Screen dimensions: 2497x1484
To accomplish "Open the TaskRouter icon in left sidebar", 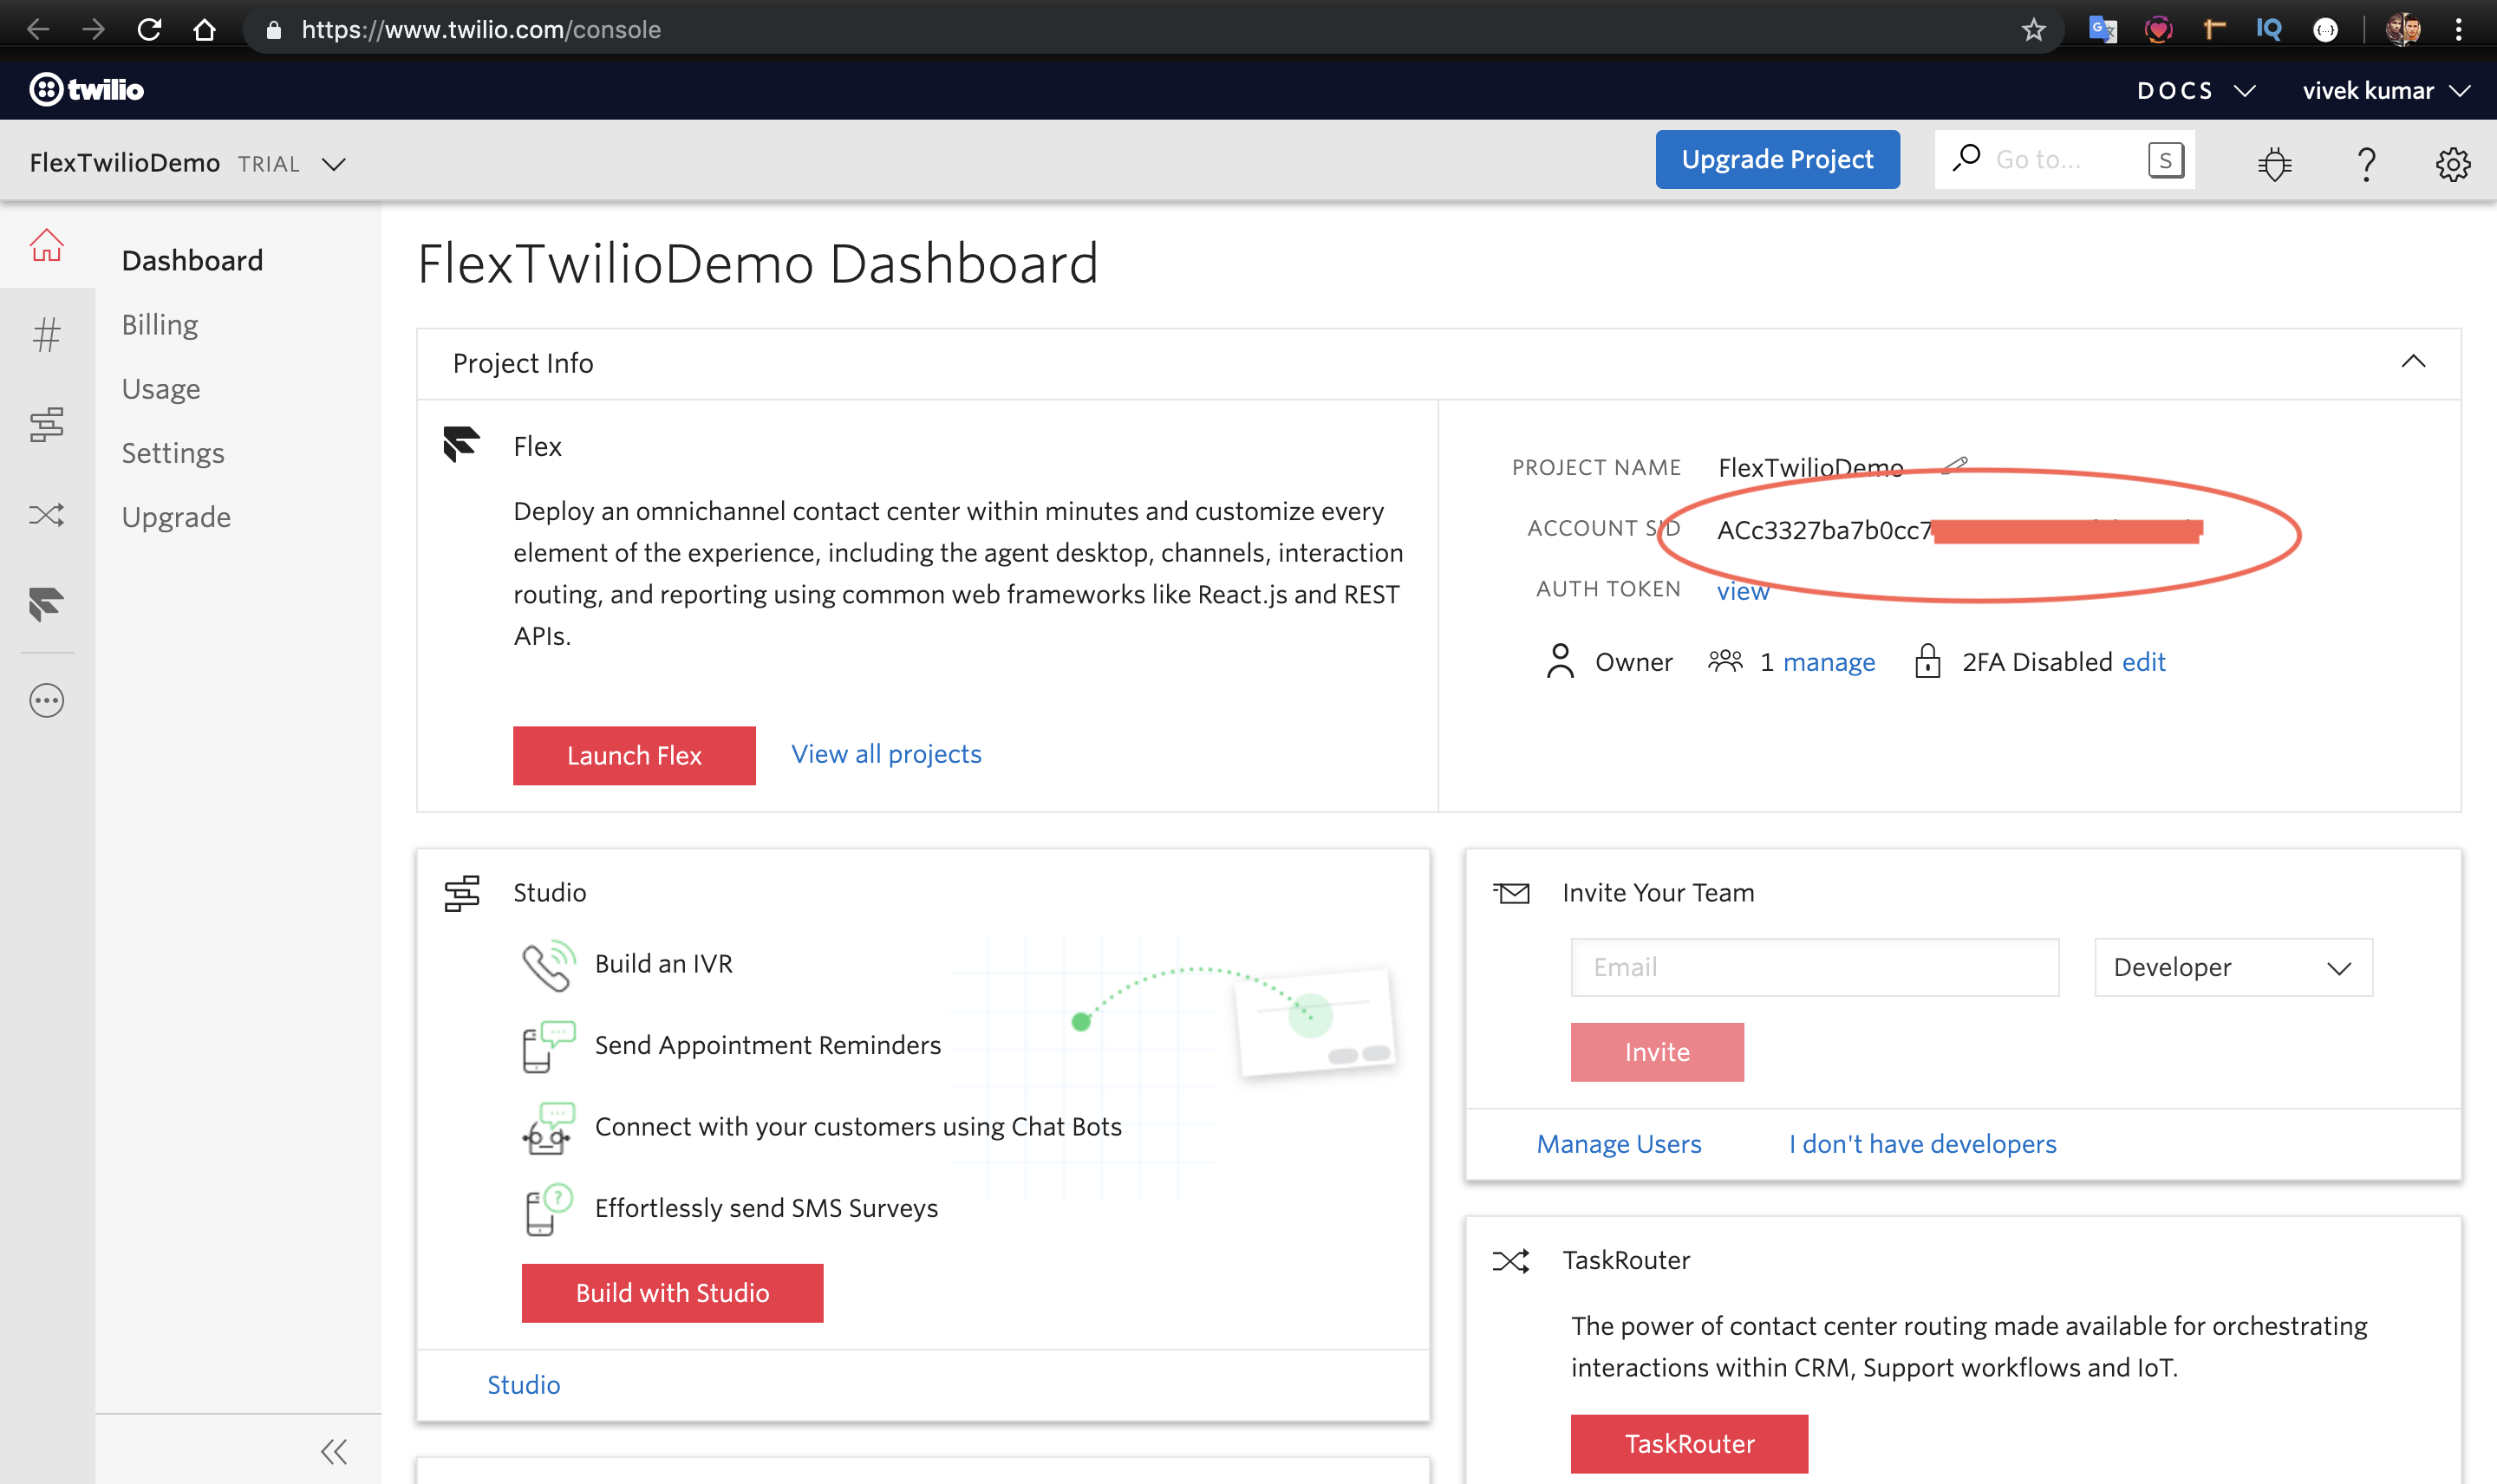I will (46, 515).
